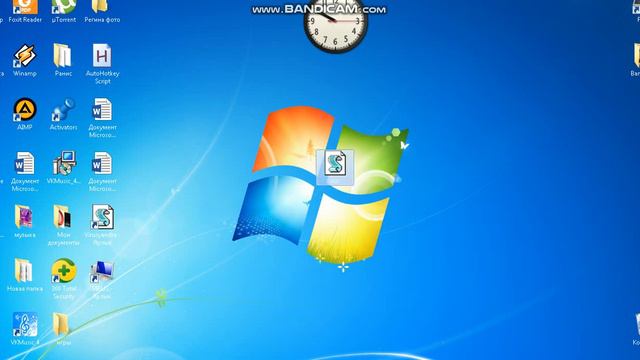Launch 360 Total Security shortcut
Viewport: 640px width, 360px height.
(64, 279)
